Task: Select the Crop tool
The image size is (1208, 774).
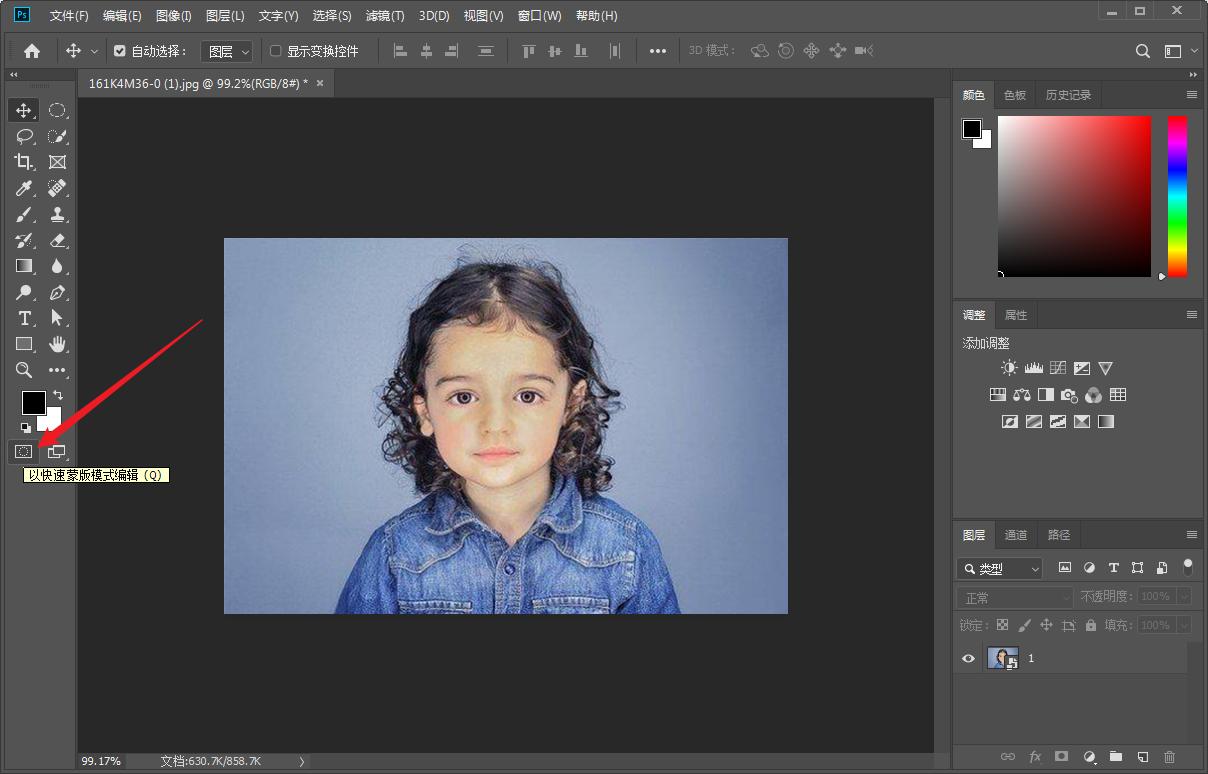Action: [24, 162]
